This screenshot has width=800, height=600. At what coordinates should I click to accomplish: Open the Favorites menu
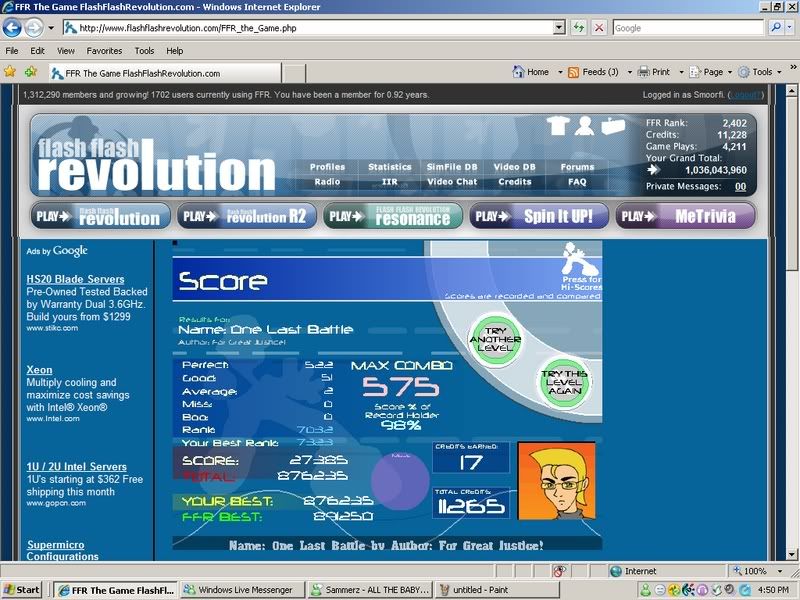[x=104, y=51]
